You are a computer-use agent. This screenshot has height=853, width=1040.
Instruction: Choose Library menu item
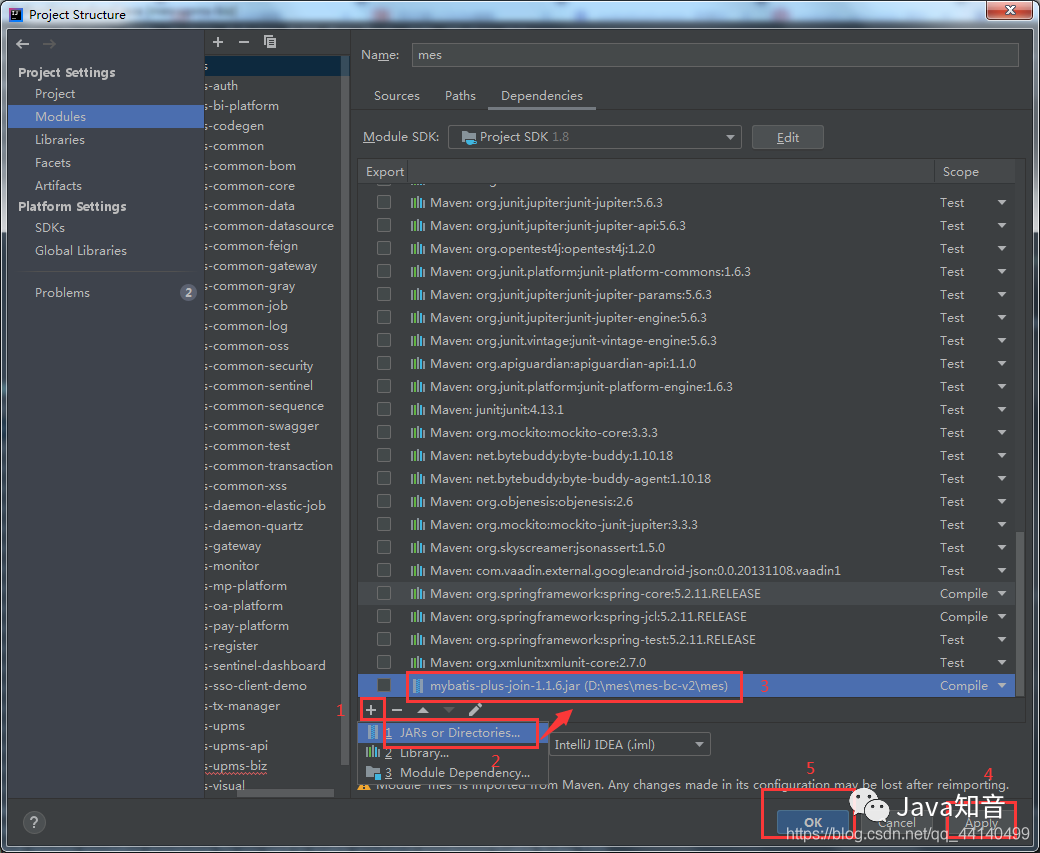point(454,754)
